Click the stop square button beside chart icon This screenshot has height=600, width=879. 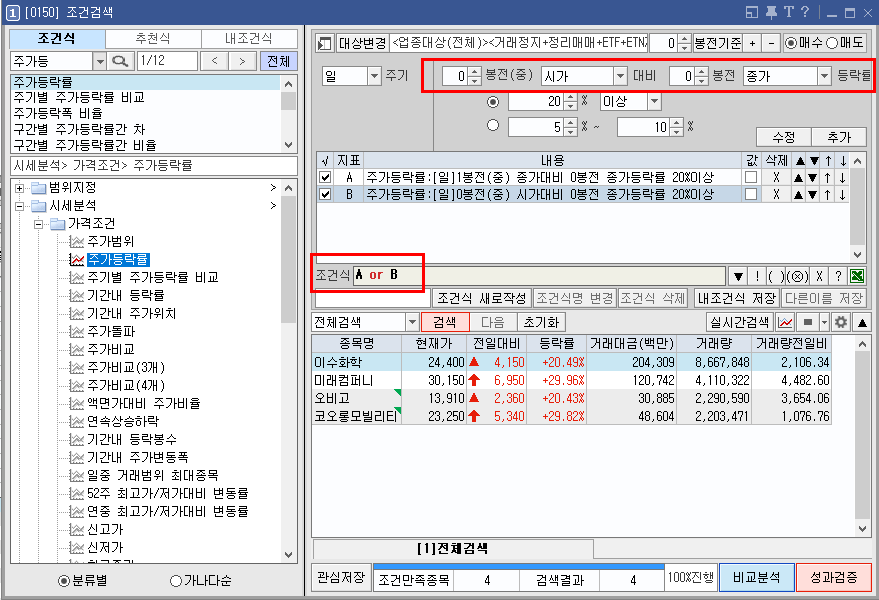click(x=808, y=322)
